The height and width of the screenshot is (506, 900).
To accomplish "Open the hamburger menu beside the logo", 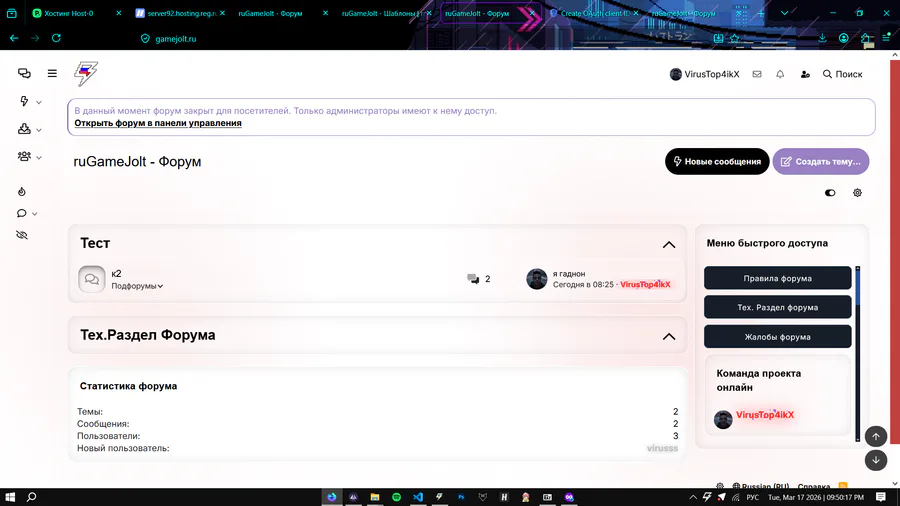I will 52,73.
